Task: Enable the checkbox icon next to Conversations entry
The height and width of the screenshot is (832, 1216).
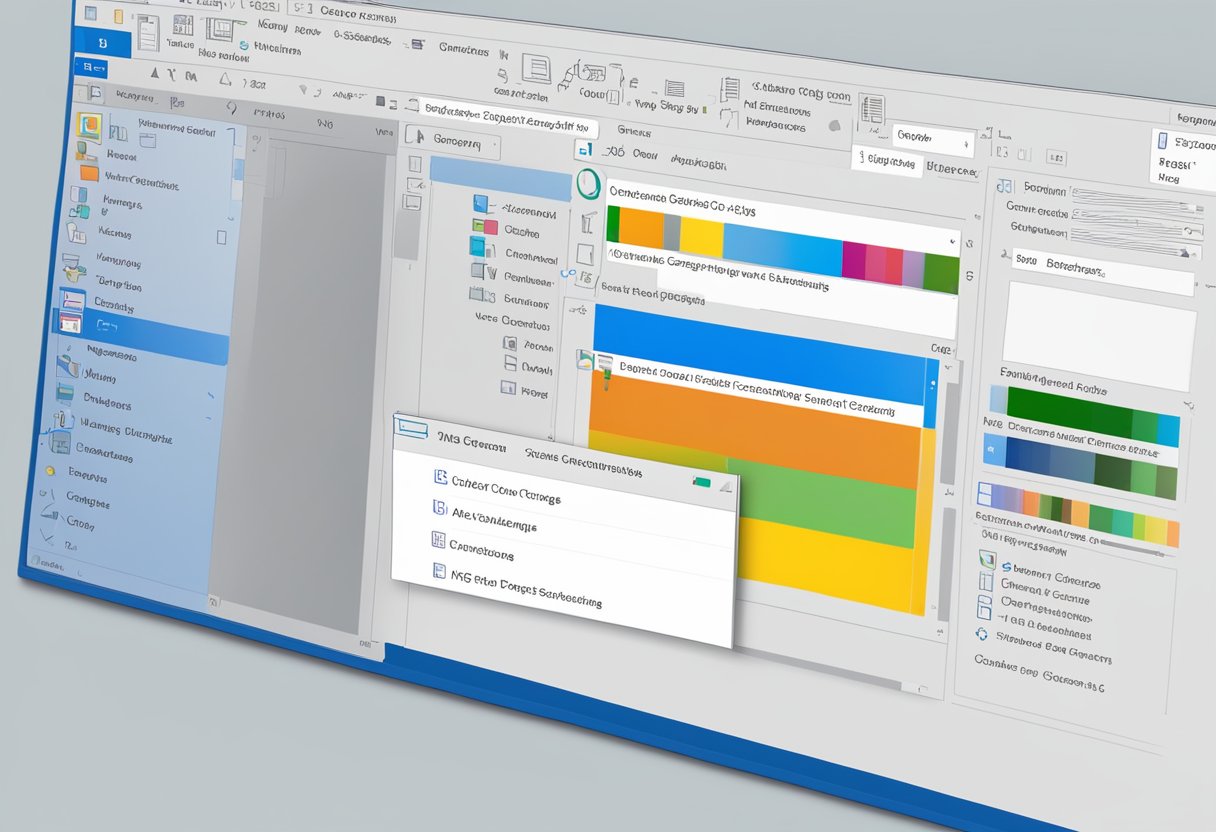Action: [x=438, y=542]
